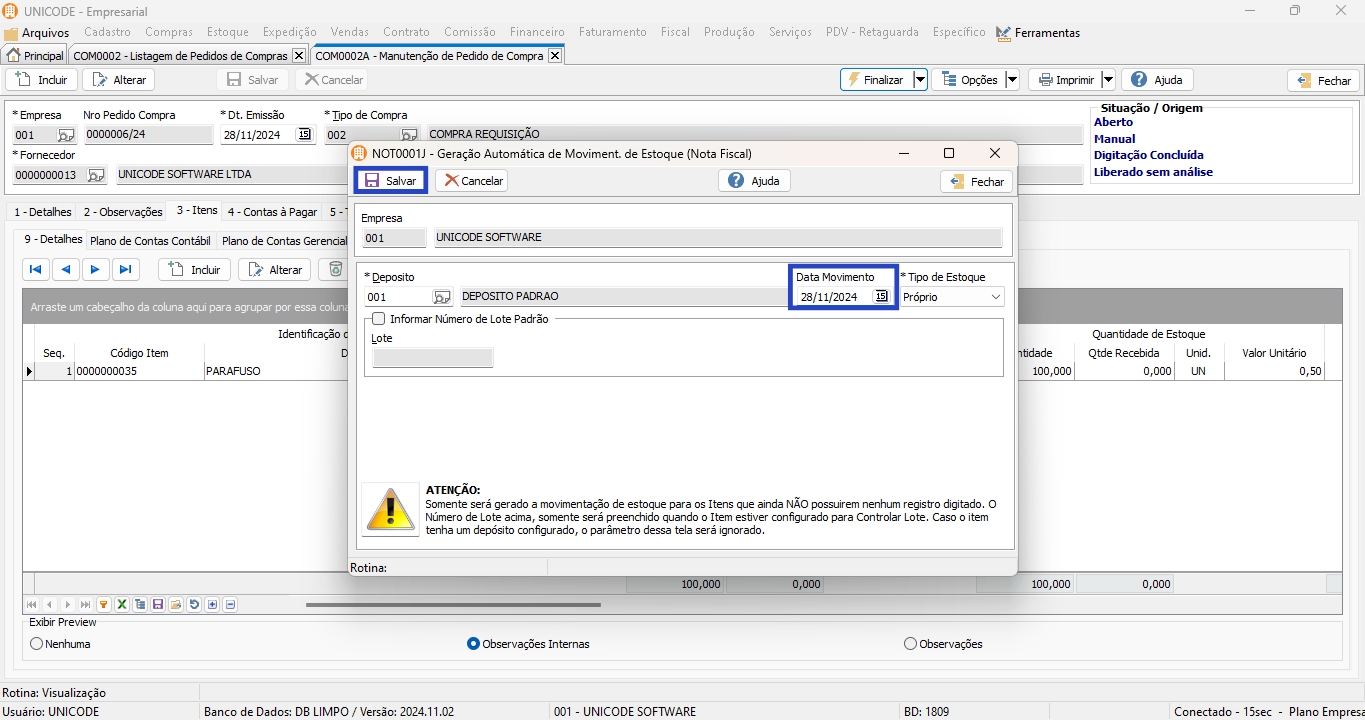Screen dimensions: 1365x720
Task: Enable Informar Número de Lote Padrão checkbox
Action: [379, 319]
